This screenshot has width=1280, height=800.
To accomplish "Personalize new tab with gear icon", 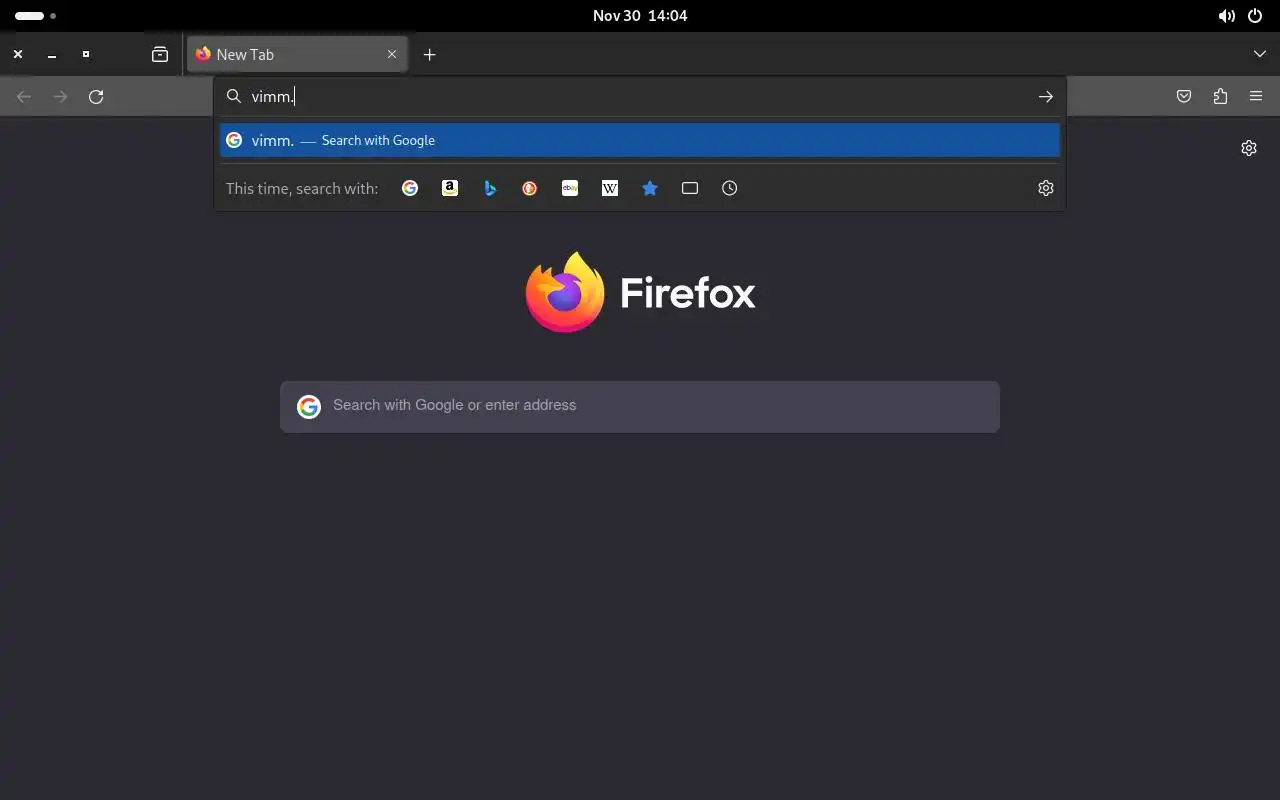I will coord(1249,148).
